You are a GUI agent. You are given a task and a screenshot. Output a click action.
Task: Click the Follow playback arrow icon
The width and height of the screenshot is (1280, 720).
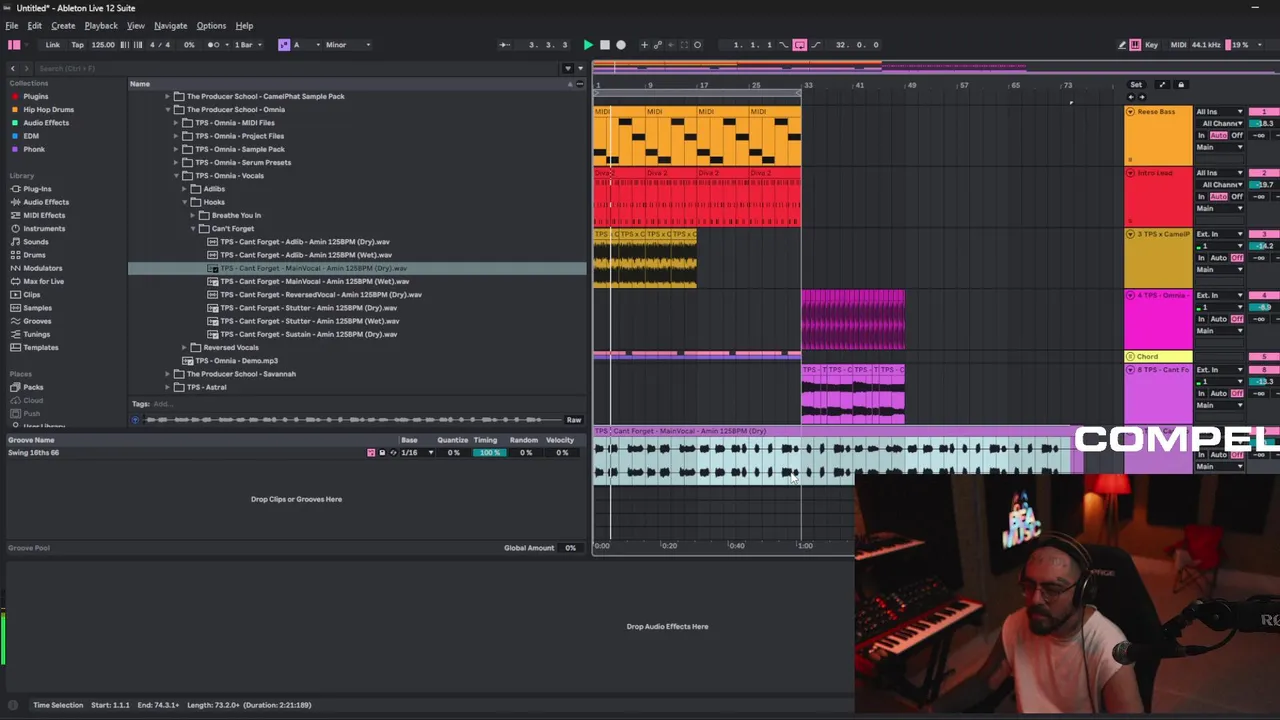pyautogui.click(x=505, y=45)
